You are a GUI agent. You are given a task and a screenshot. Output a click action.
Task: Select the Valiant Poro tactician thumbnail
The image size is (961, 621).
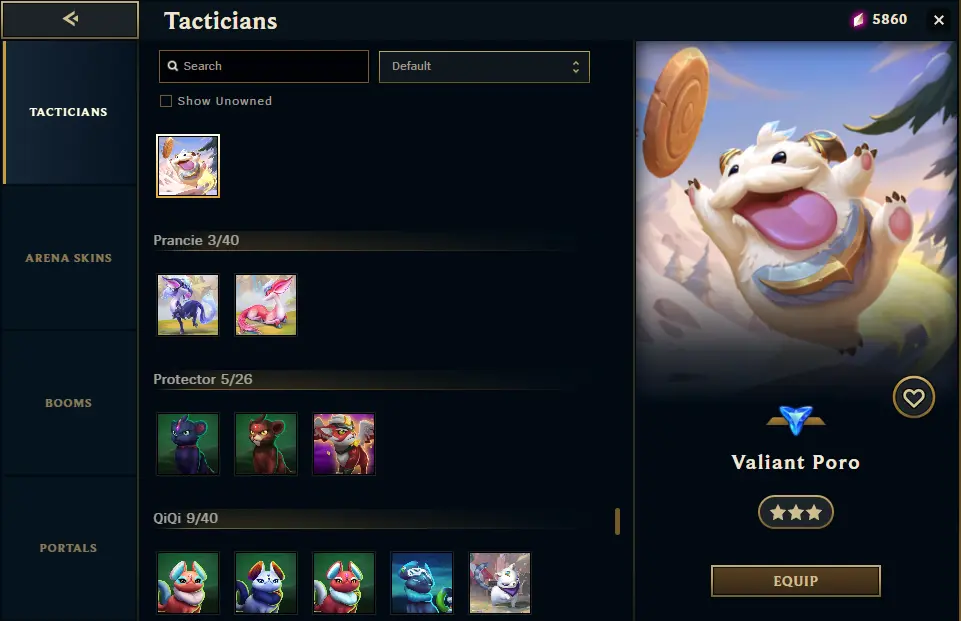pos(188,166)
